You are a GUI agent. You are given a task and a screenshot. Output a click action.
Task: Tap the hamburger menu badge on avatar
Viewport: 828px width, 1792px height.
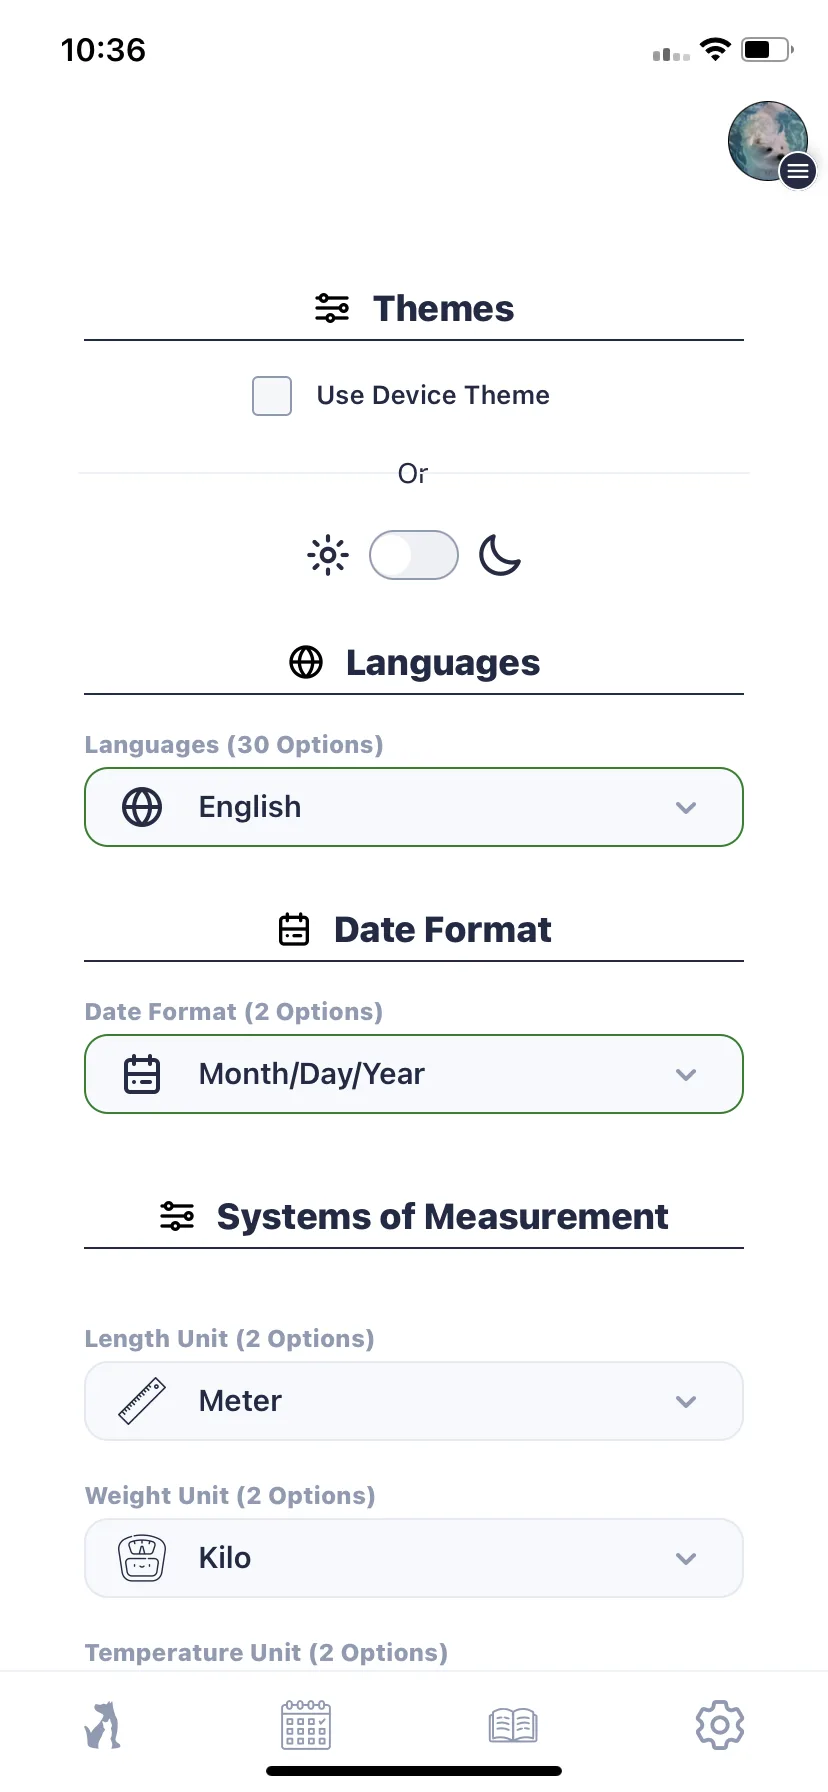coord(797,172)
